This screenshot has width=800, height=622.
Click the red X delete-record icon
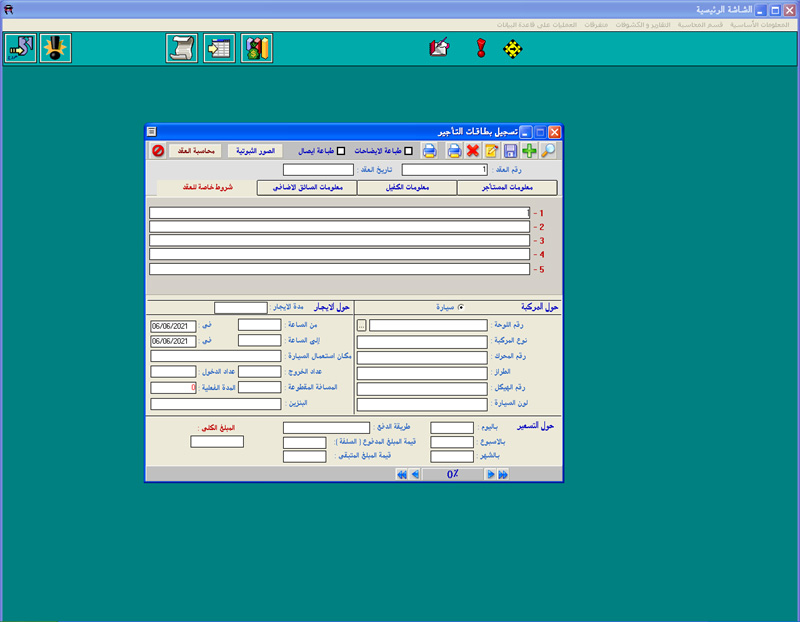(x=473, y=151)
